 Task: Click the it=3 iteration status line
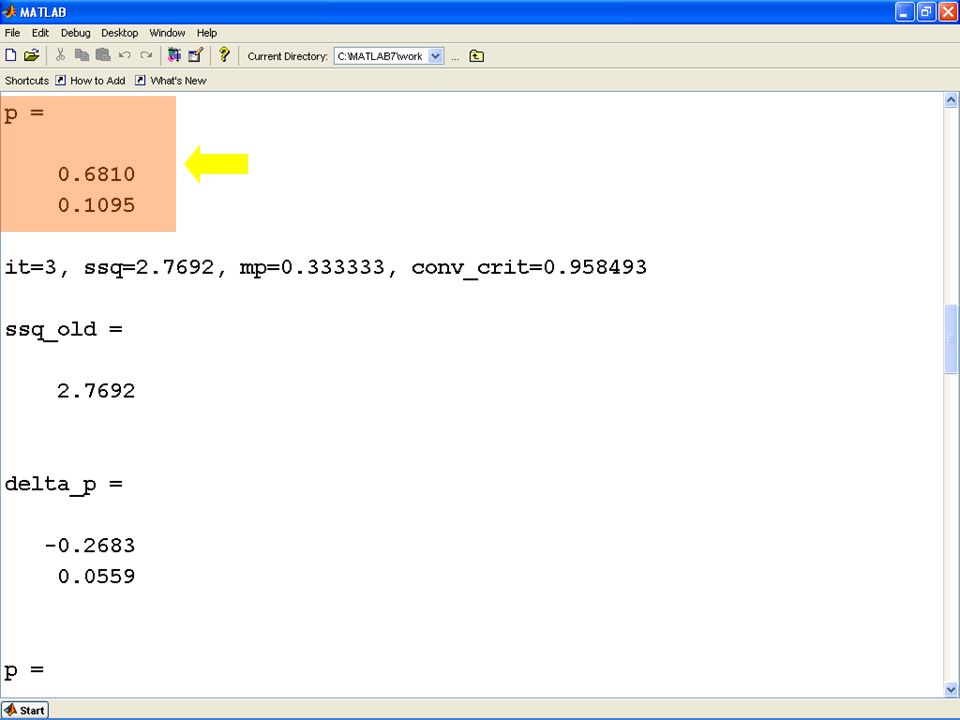pos(326,268)
